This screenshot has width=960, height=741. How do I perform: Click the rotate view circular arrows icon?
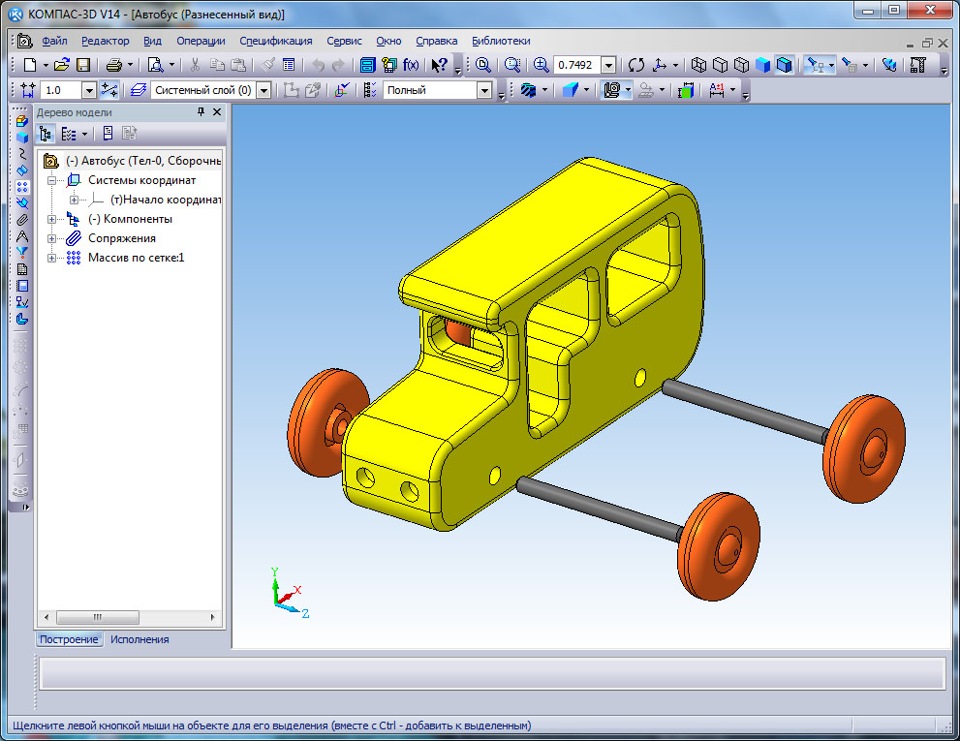636,65
